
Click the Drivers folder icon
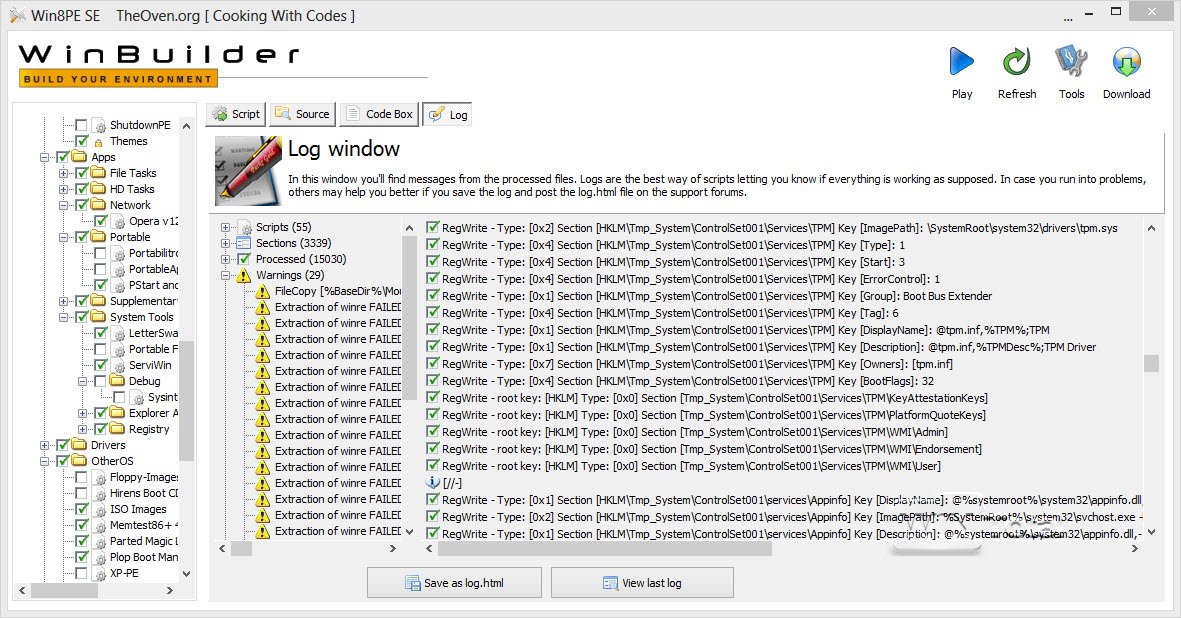tap(79, 444)
